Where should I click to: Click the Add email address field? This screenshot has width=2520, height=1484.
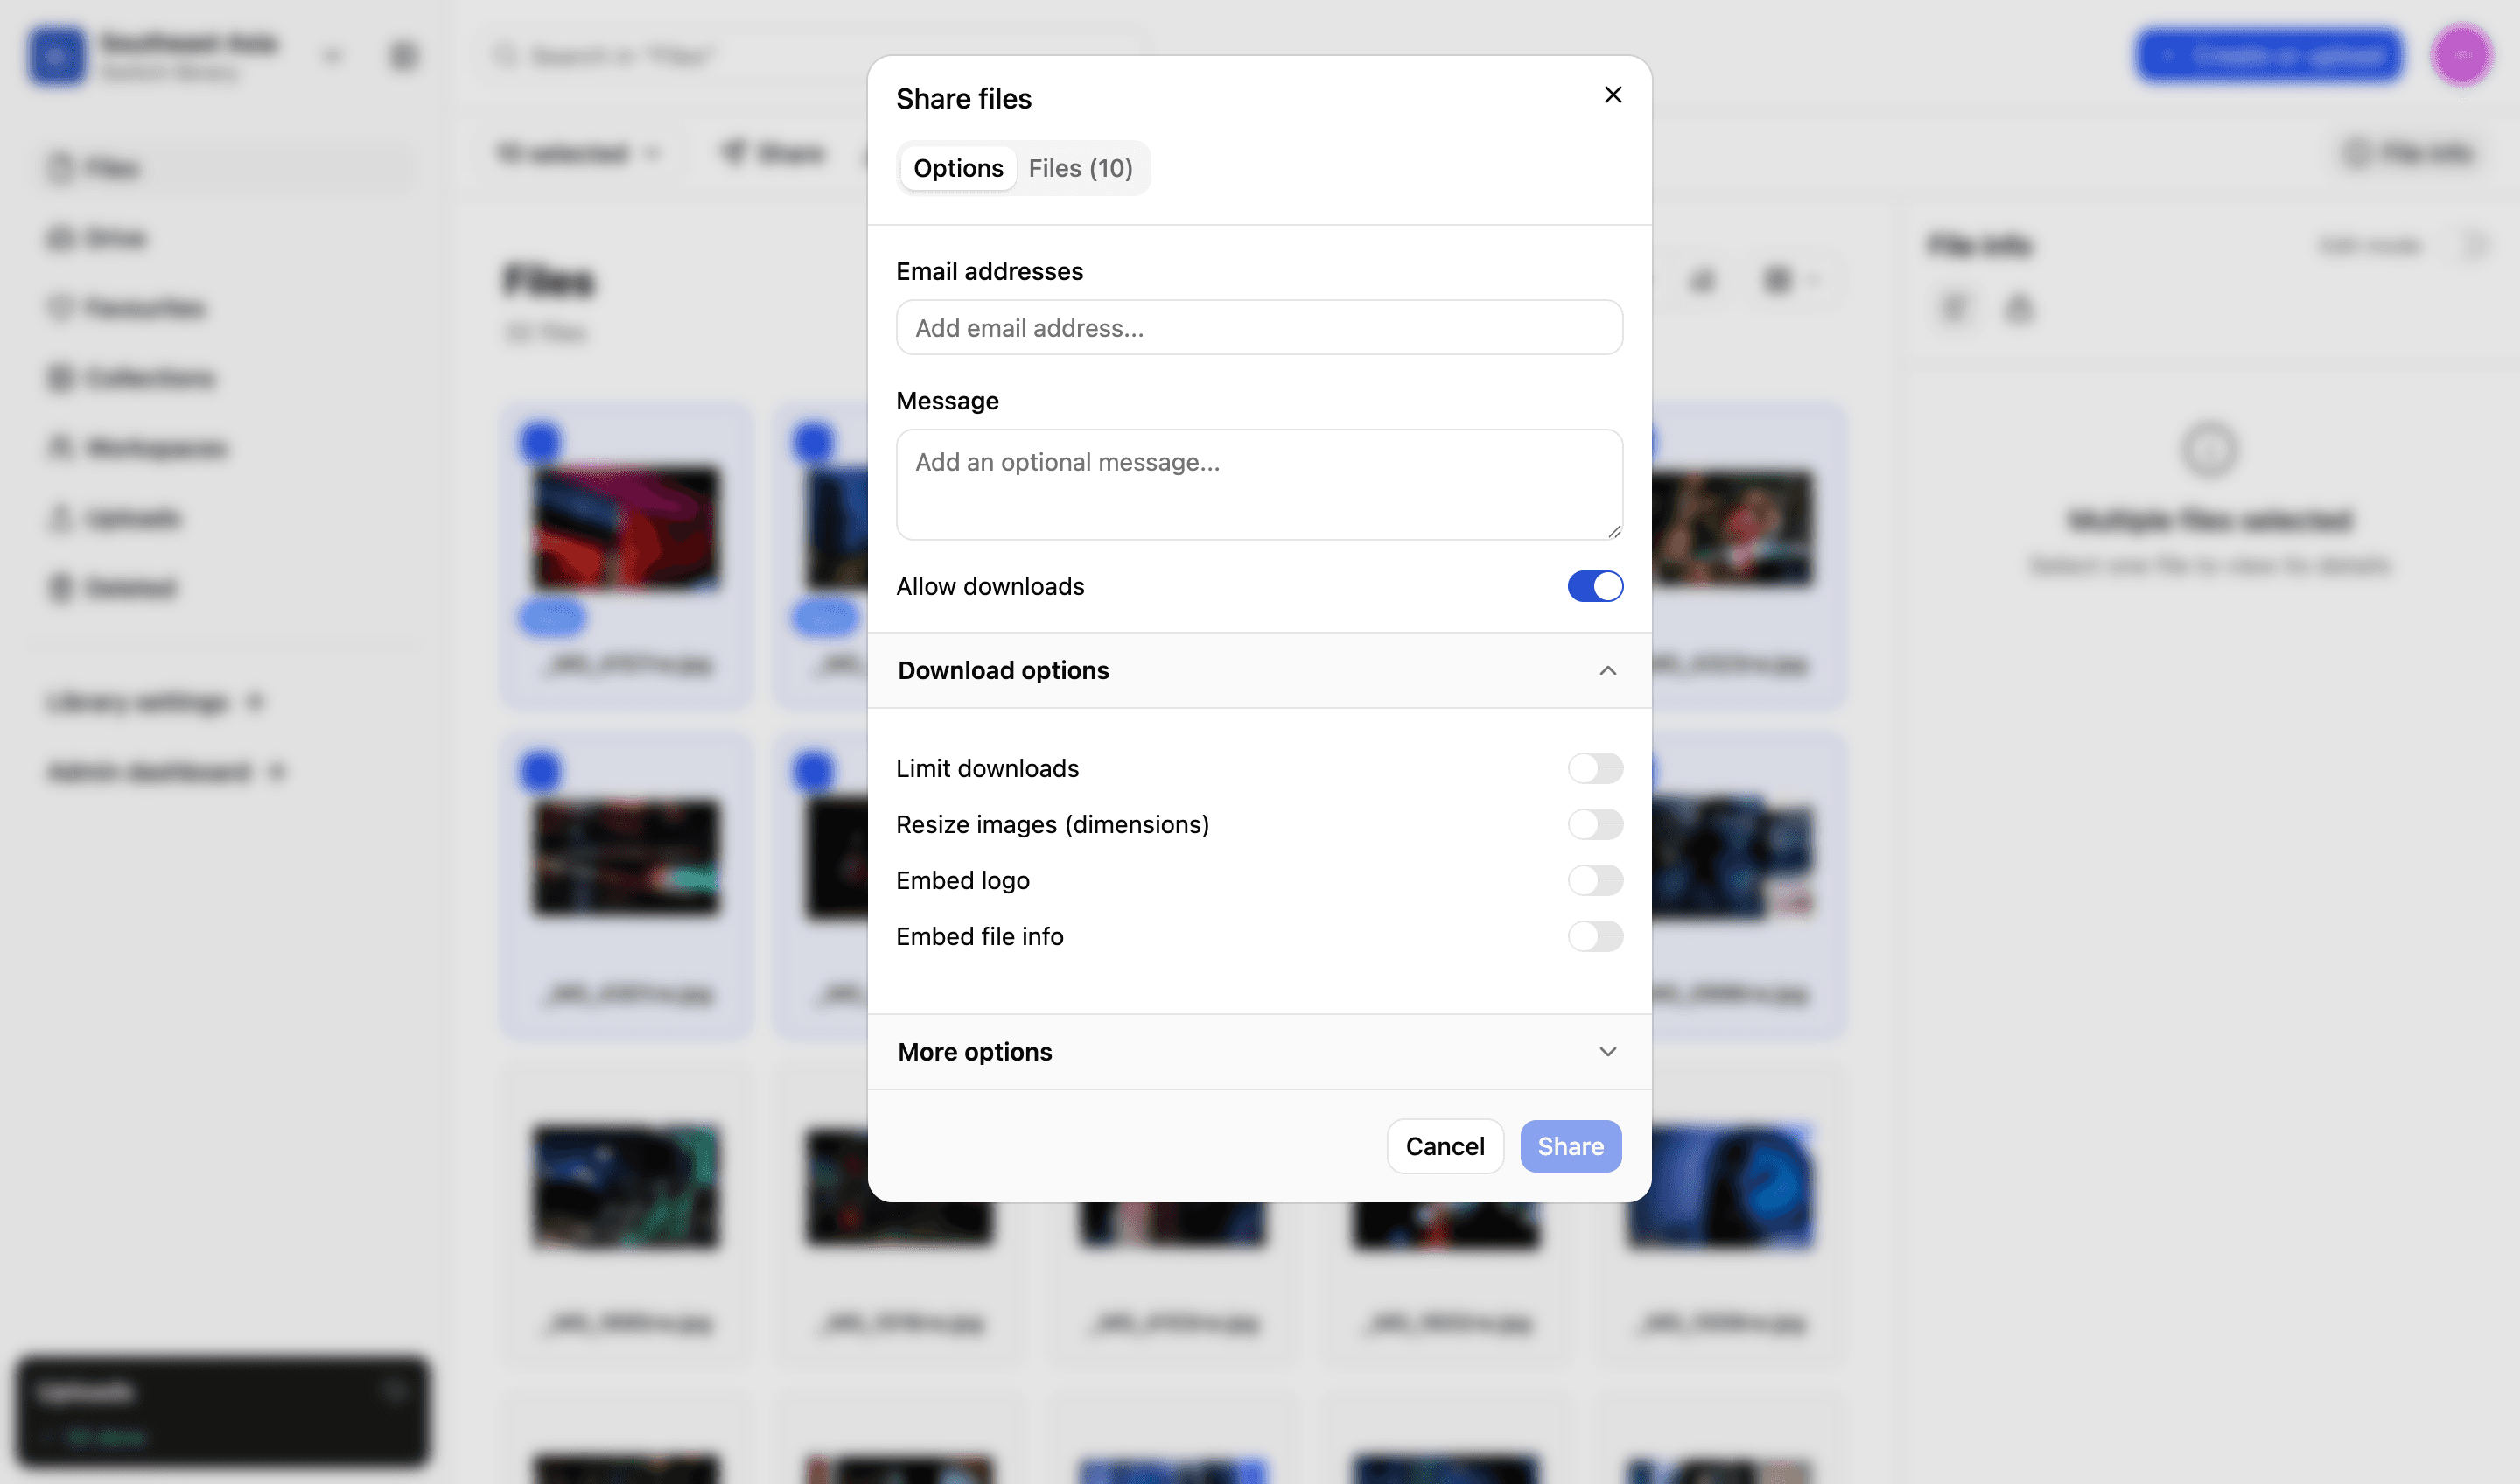(1259, 328)
